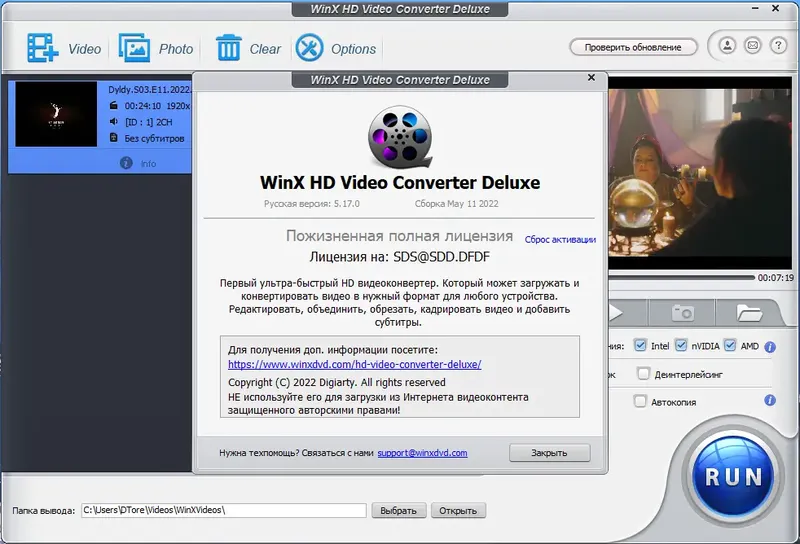Click the Сброс активации link
Screen dimensions: 800x544
tap(560, 239)
